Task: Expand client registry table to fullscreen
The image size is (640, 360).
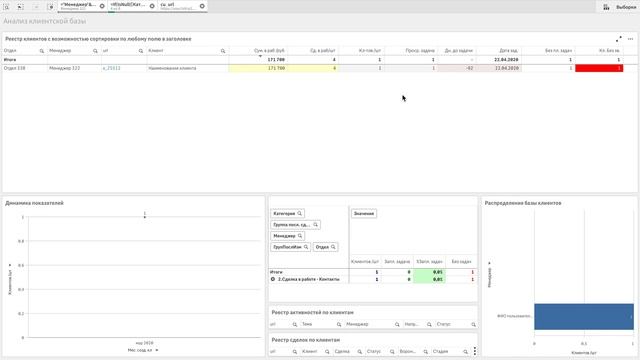Action: point(619,39)
